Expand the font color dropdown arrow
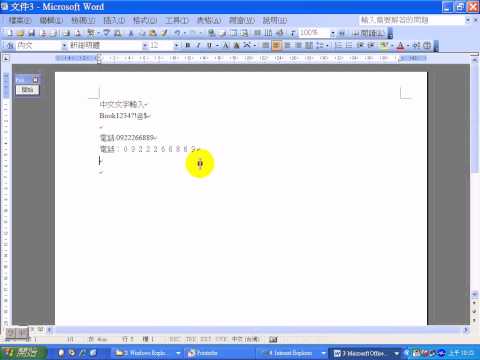 coord(408,45)
